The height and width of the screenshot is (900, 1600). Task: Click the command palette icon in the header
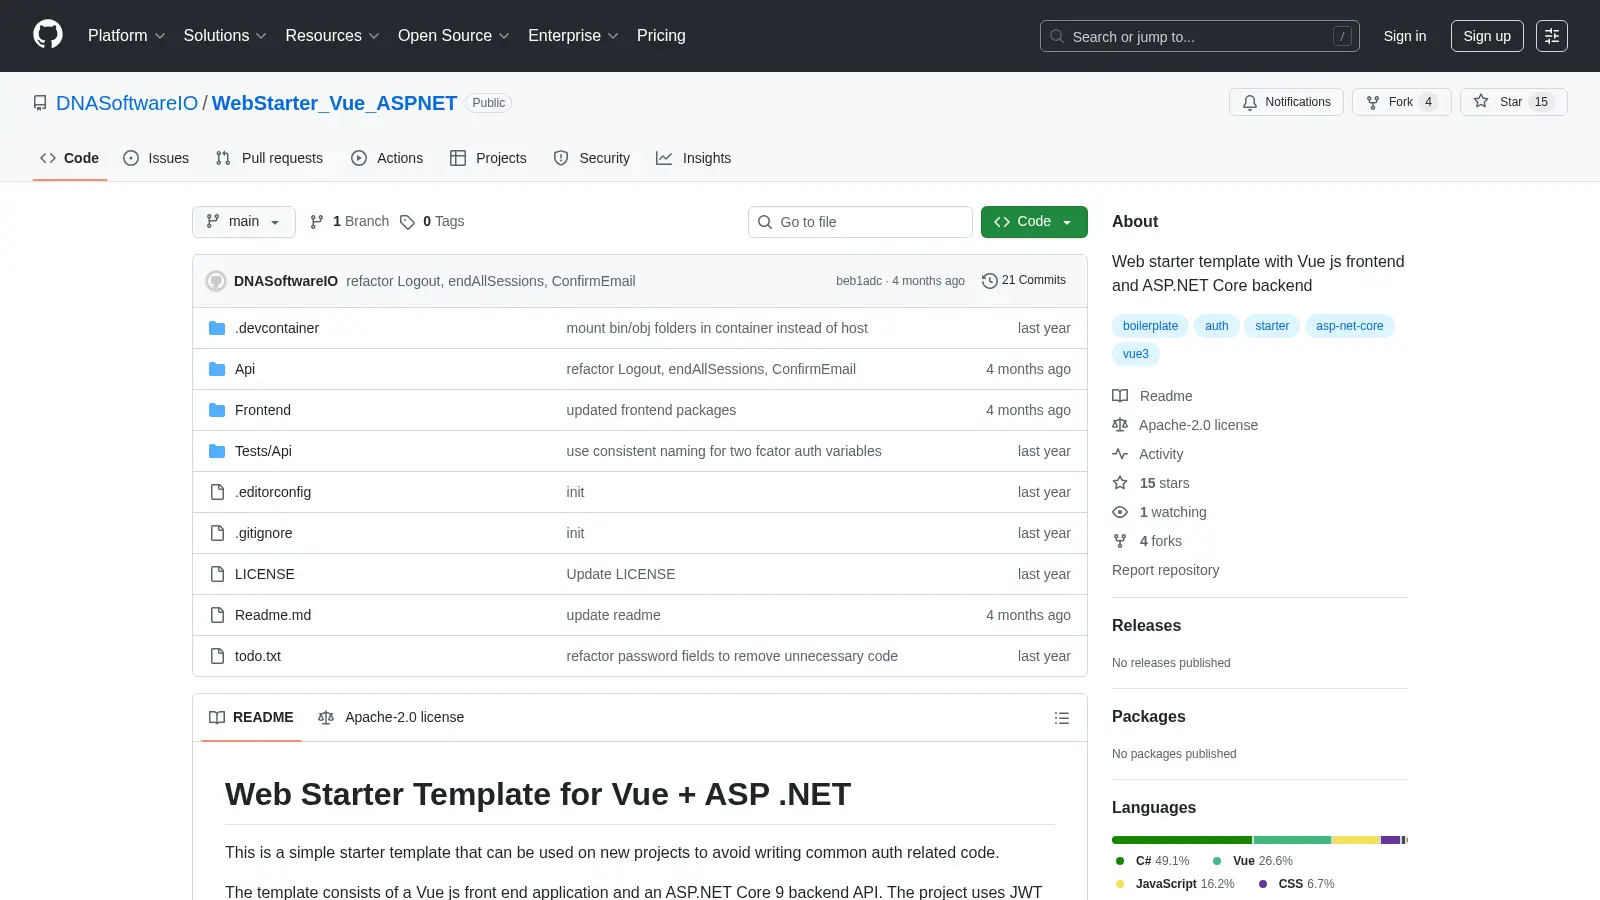coord(1552,36)
